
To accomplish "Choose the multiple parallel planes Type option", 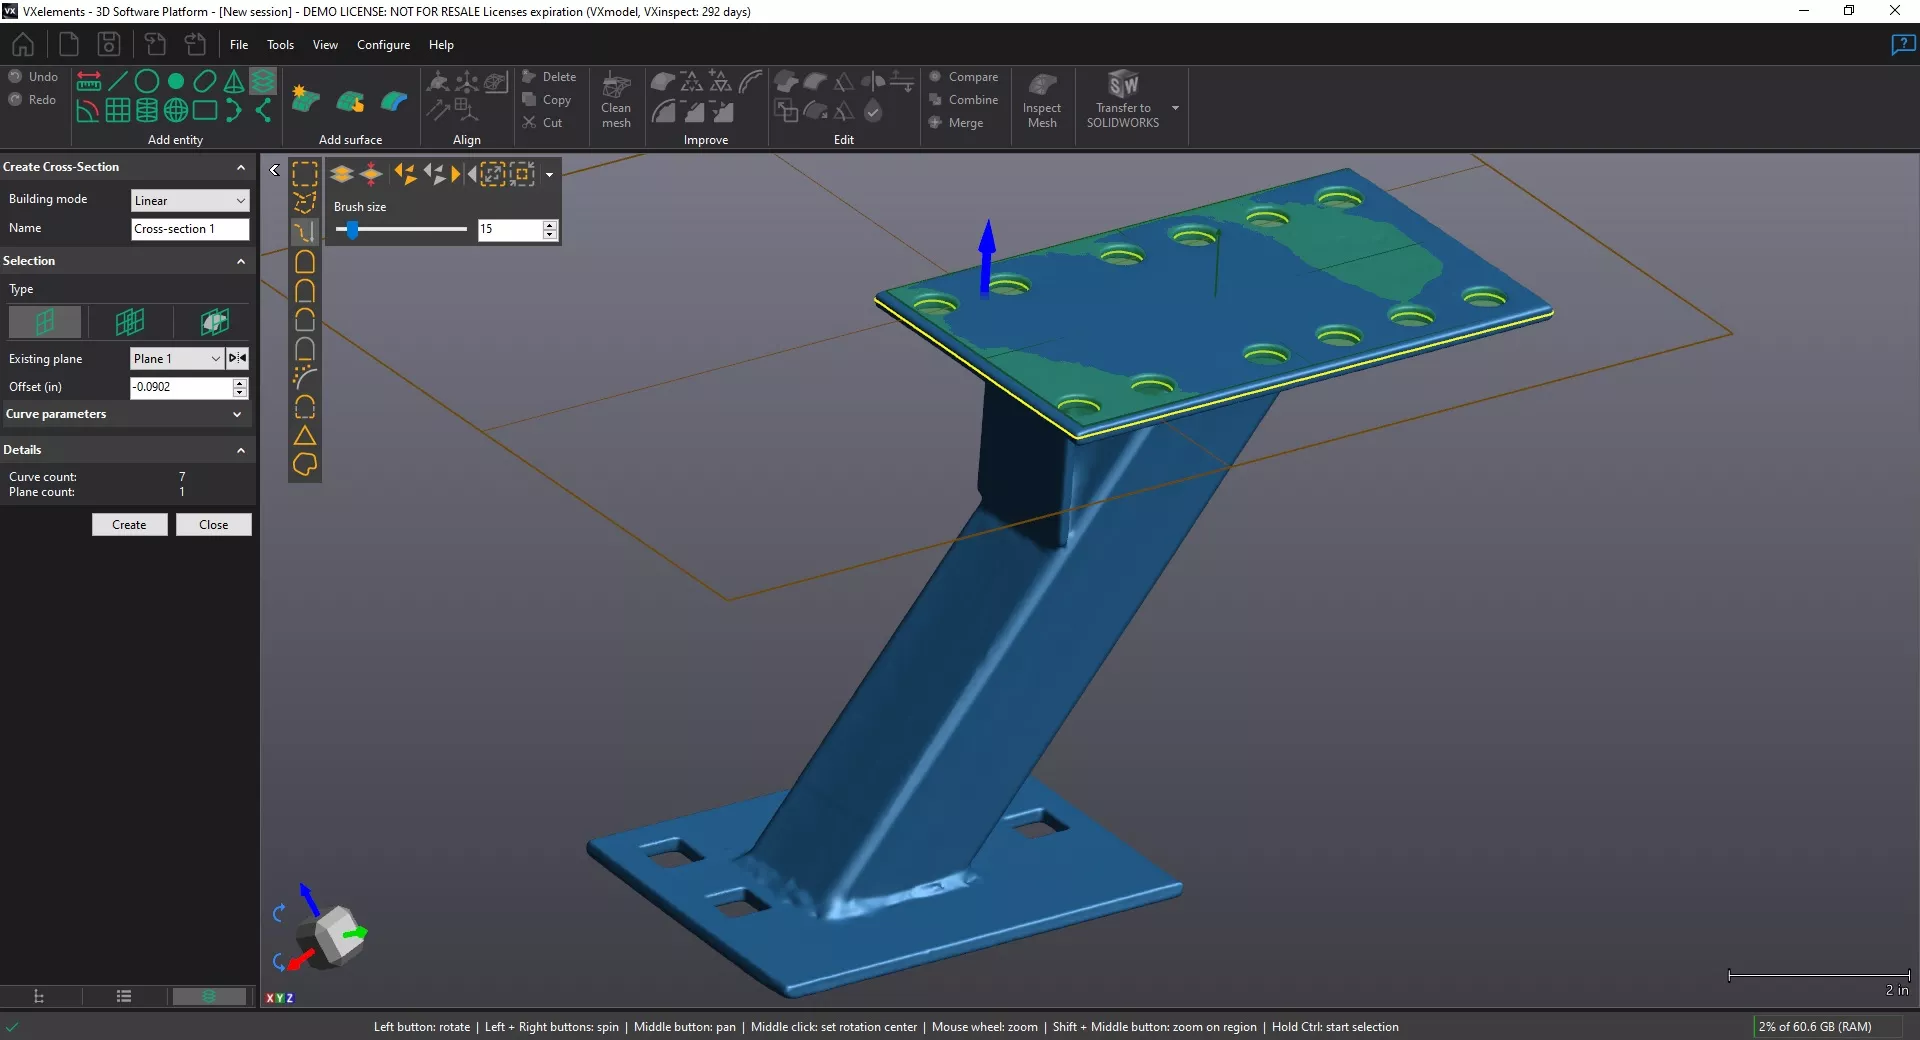I will coord(129,322).
